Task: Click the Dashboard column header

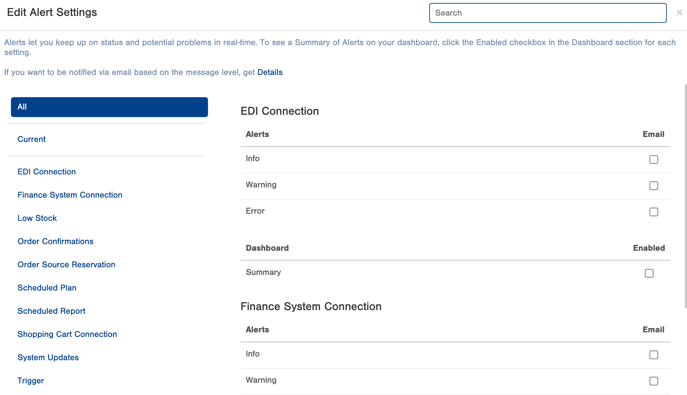Action: point(267,248)
